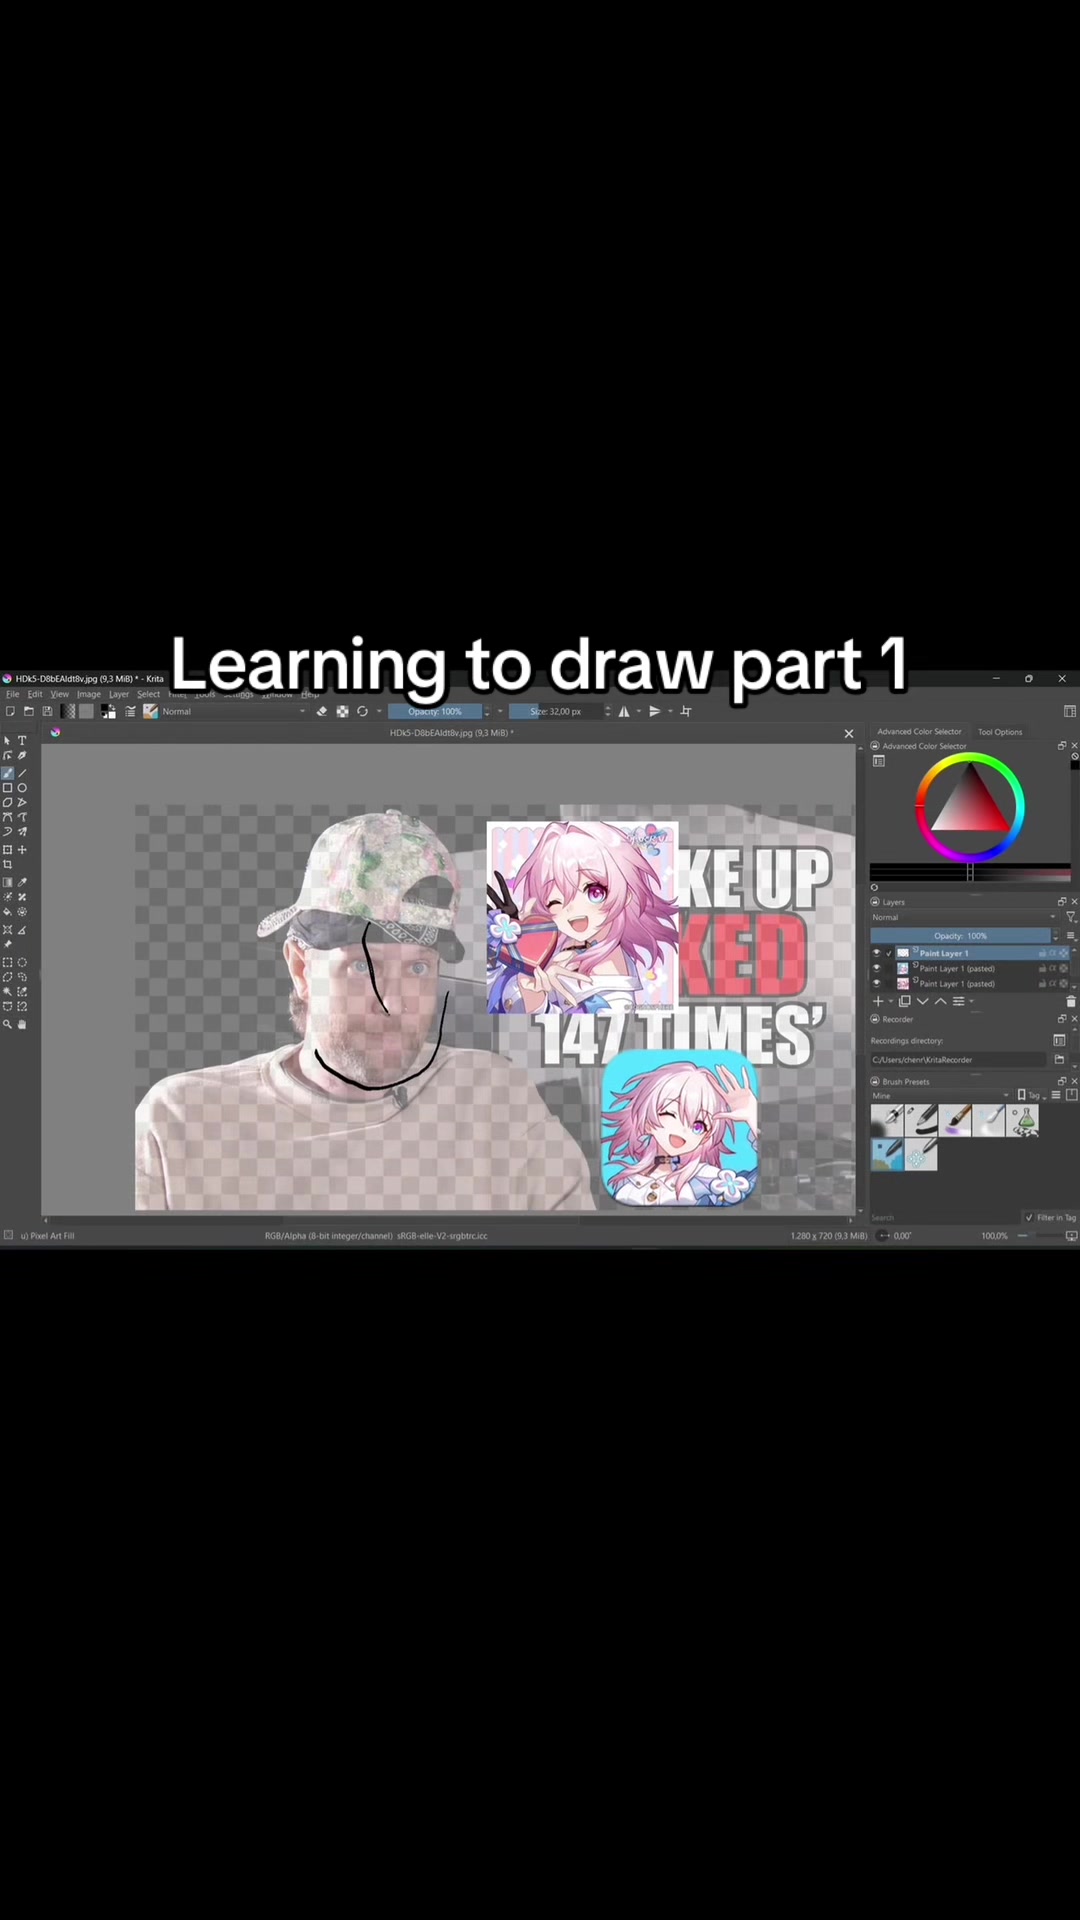This screenshot has width=1080, height=1920.
Task: Toggle vertical mirror painting mode
Action: (655, 711)
